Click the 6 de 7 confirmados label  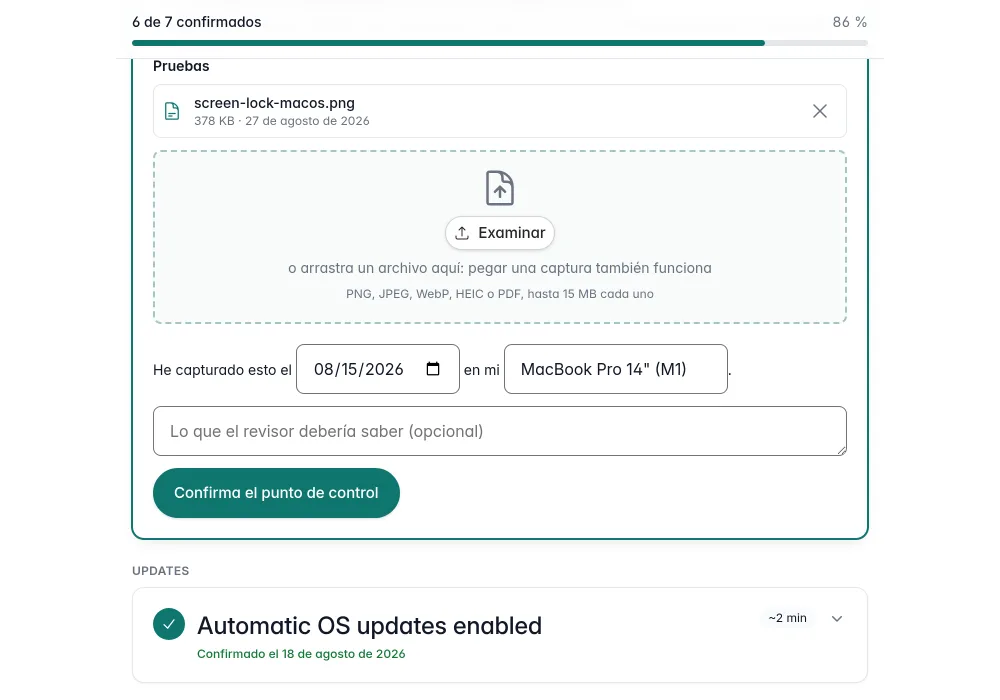pos(196,22)
